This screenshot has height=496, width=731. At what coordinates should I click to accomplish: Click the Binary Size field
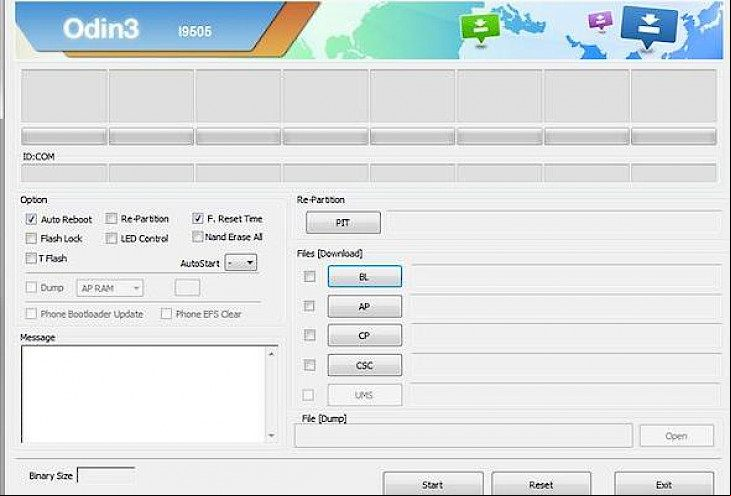click(x=106, y=476)
